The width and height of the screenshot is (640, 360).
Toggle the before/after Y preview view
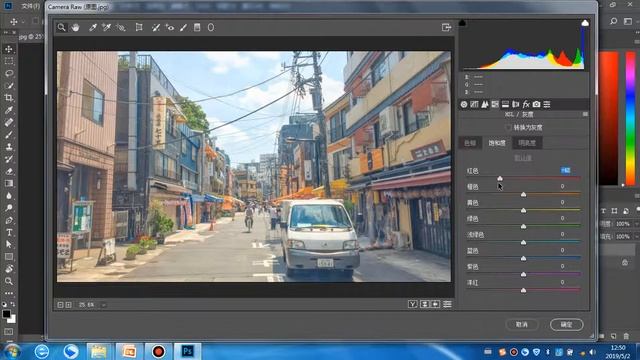[413, 304]
